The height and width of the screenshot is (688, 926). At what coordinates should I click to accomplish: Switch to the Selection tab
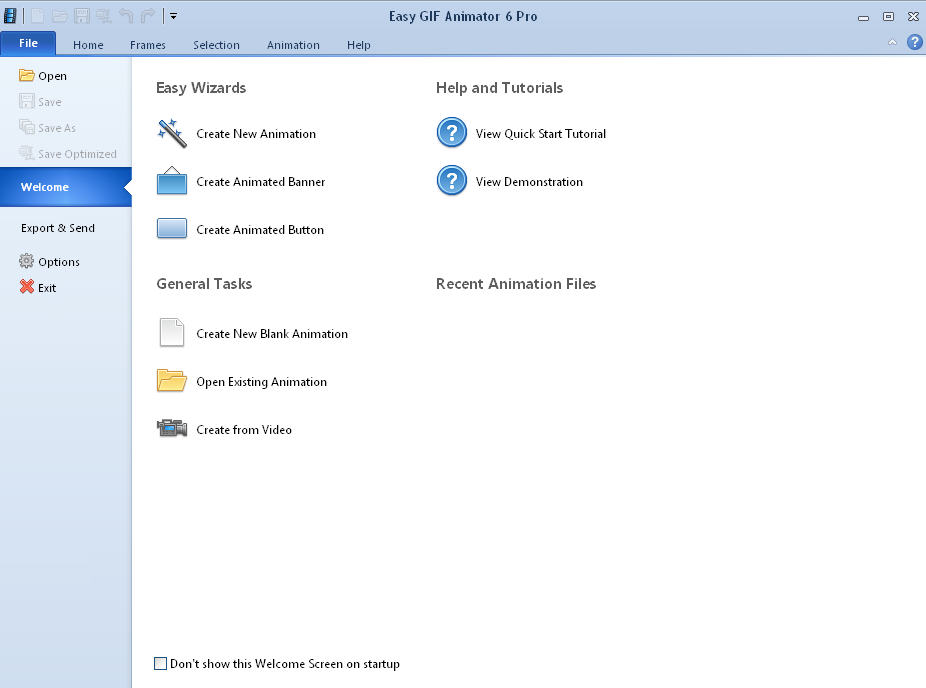(x=216, y=45)
